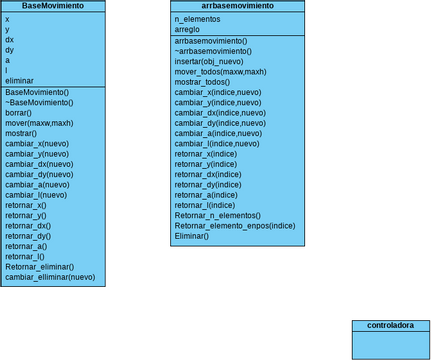Select borrar() operation
431x360 pixels.
click(x=18, y=113)
